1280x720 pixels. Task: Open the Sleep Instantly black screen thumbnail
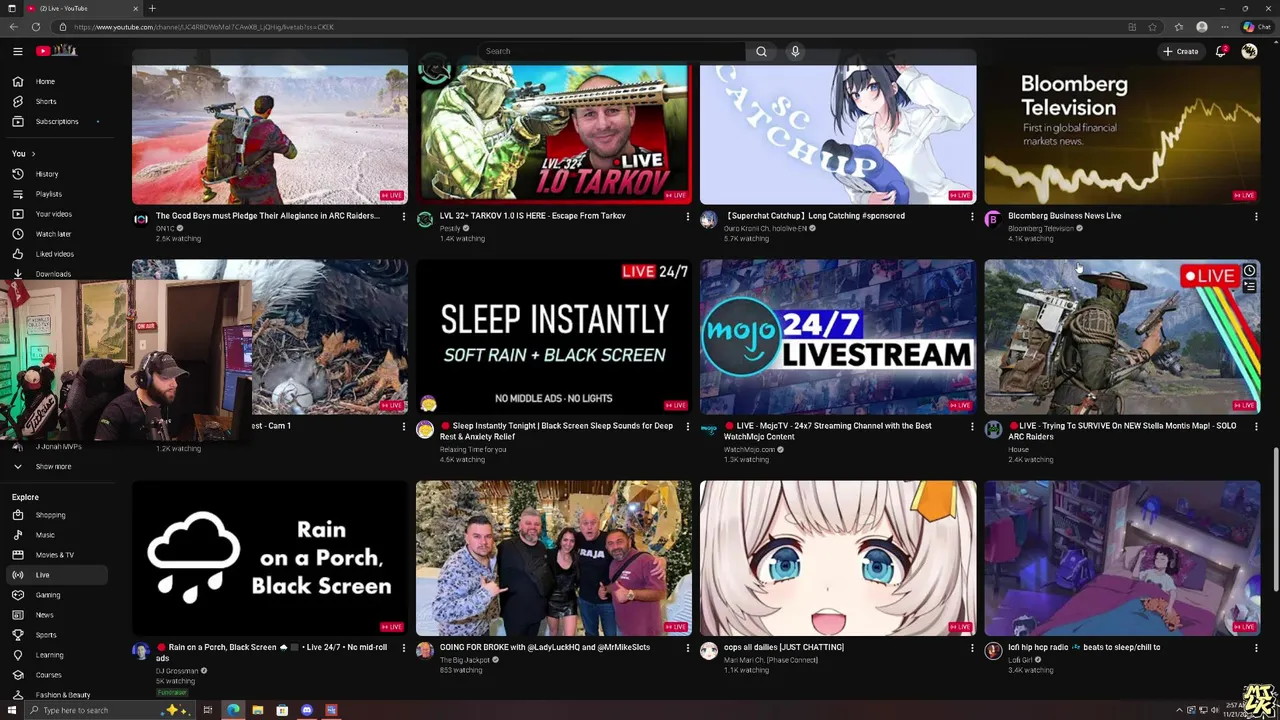point(554,337)
